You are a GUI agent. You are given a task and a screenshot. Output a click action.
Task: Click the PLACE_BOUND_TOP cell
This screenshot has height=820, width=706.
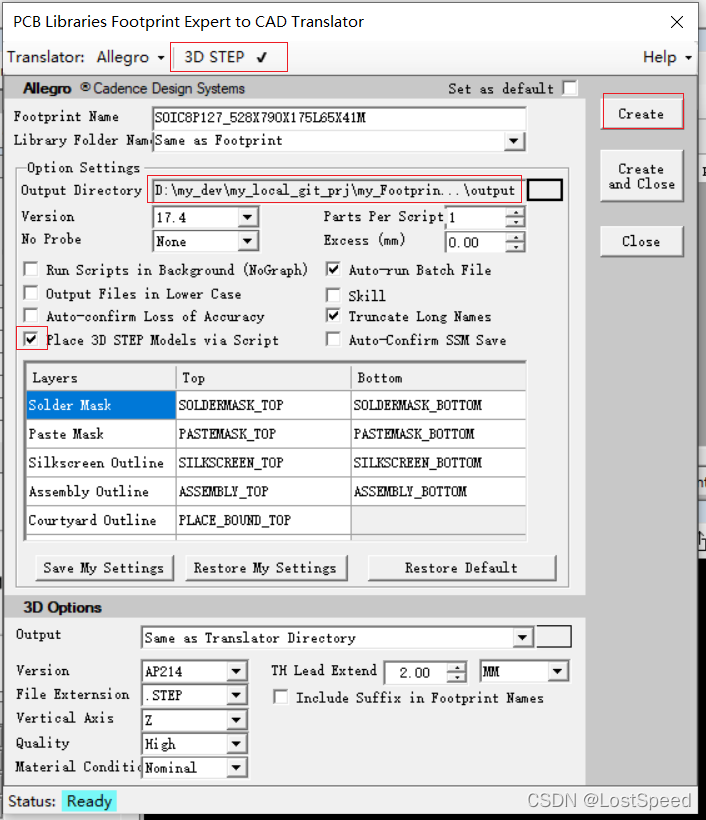click(x=263, y=520)
